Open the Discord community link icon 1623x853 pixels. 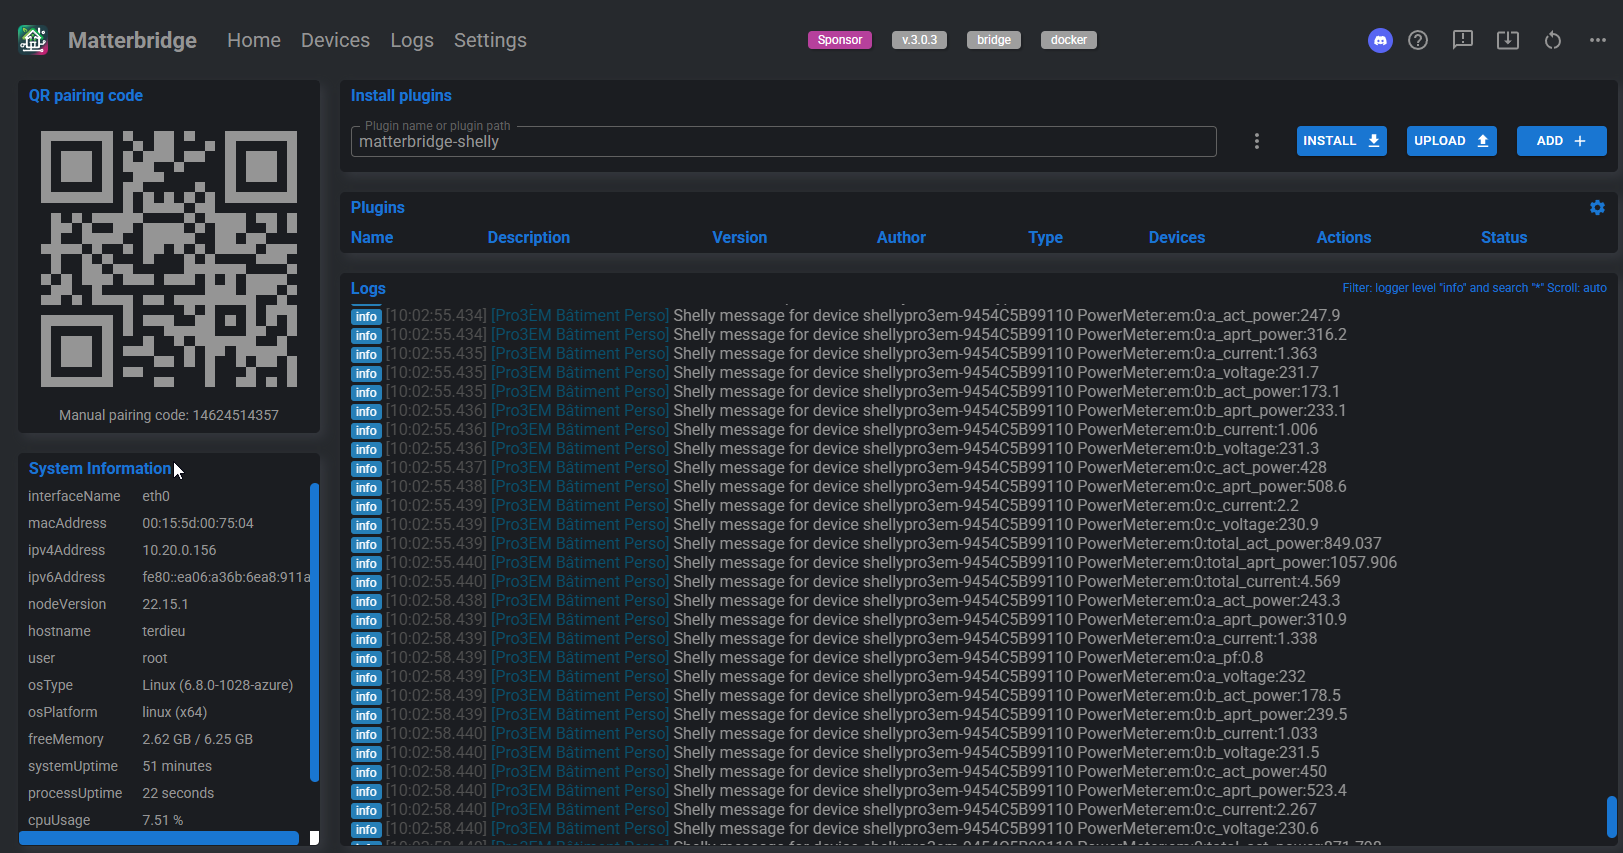coord(1380,40)
